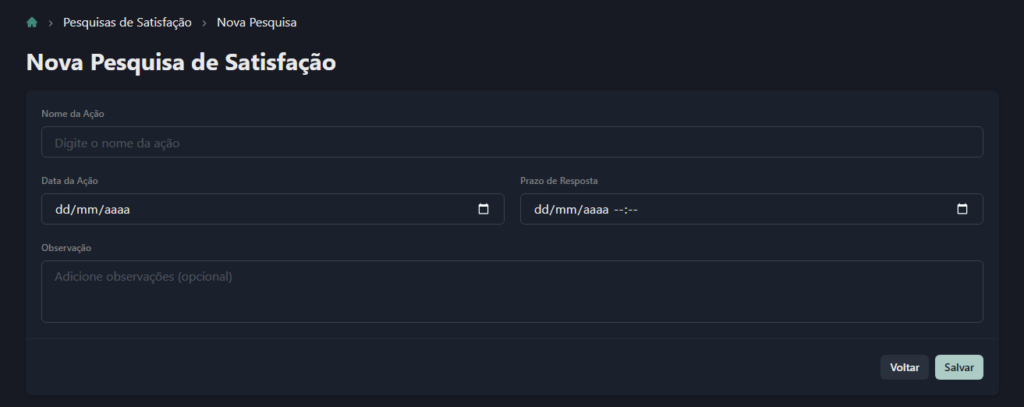Click inside the Observação text area
The width and height of the screenshot is (1024, 407).
point(511,291)
